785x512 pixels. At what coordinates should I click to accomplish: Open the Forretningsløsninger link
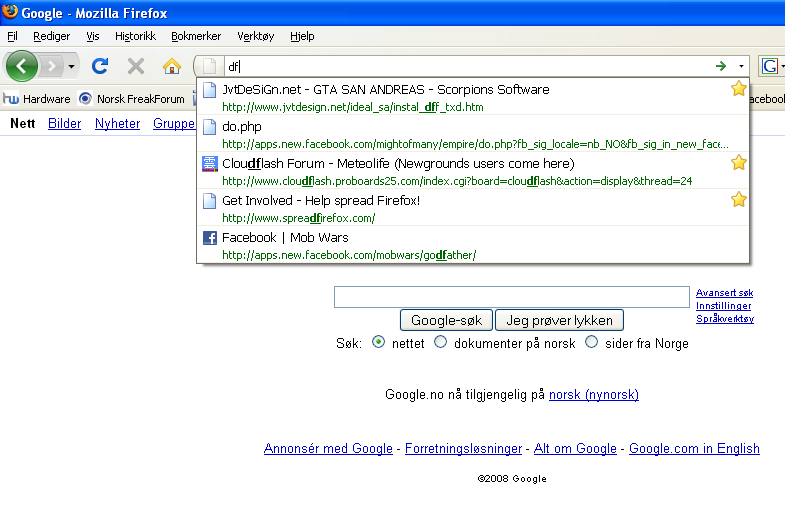coord(463,448)
